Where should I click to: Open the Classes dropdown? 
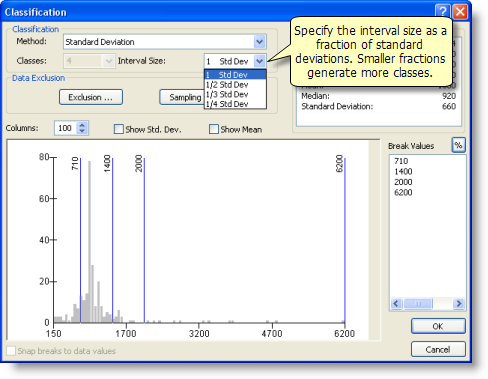point(108,61)
